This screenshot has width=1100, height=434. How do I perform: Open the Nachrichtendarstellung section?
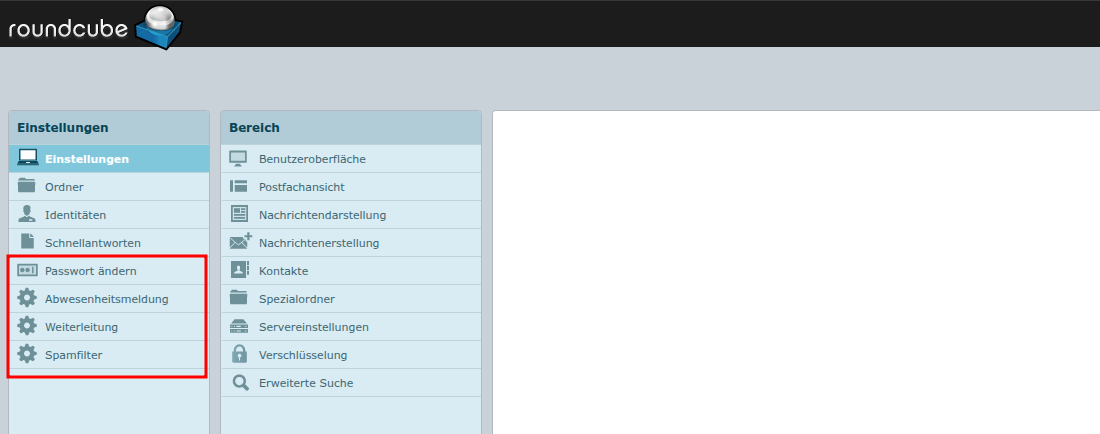coord(322,215)
